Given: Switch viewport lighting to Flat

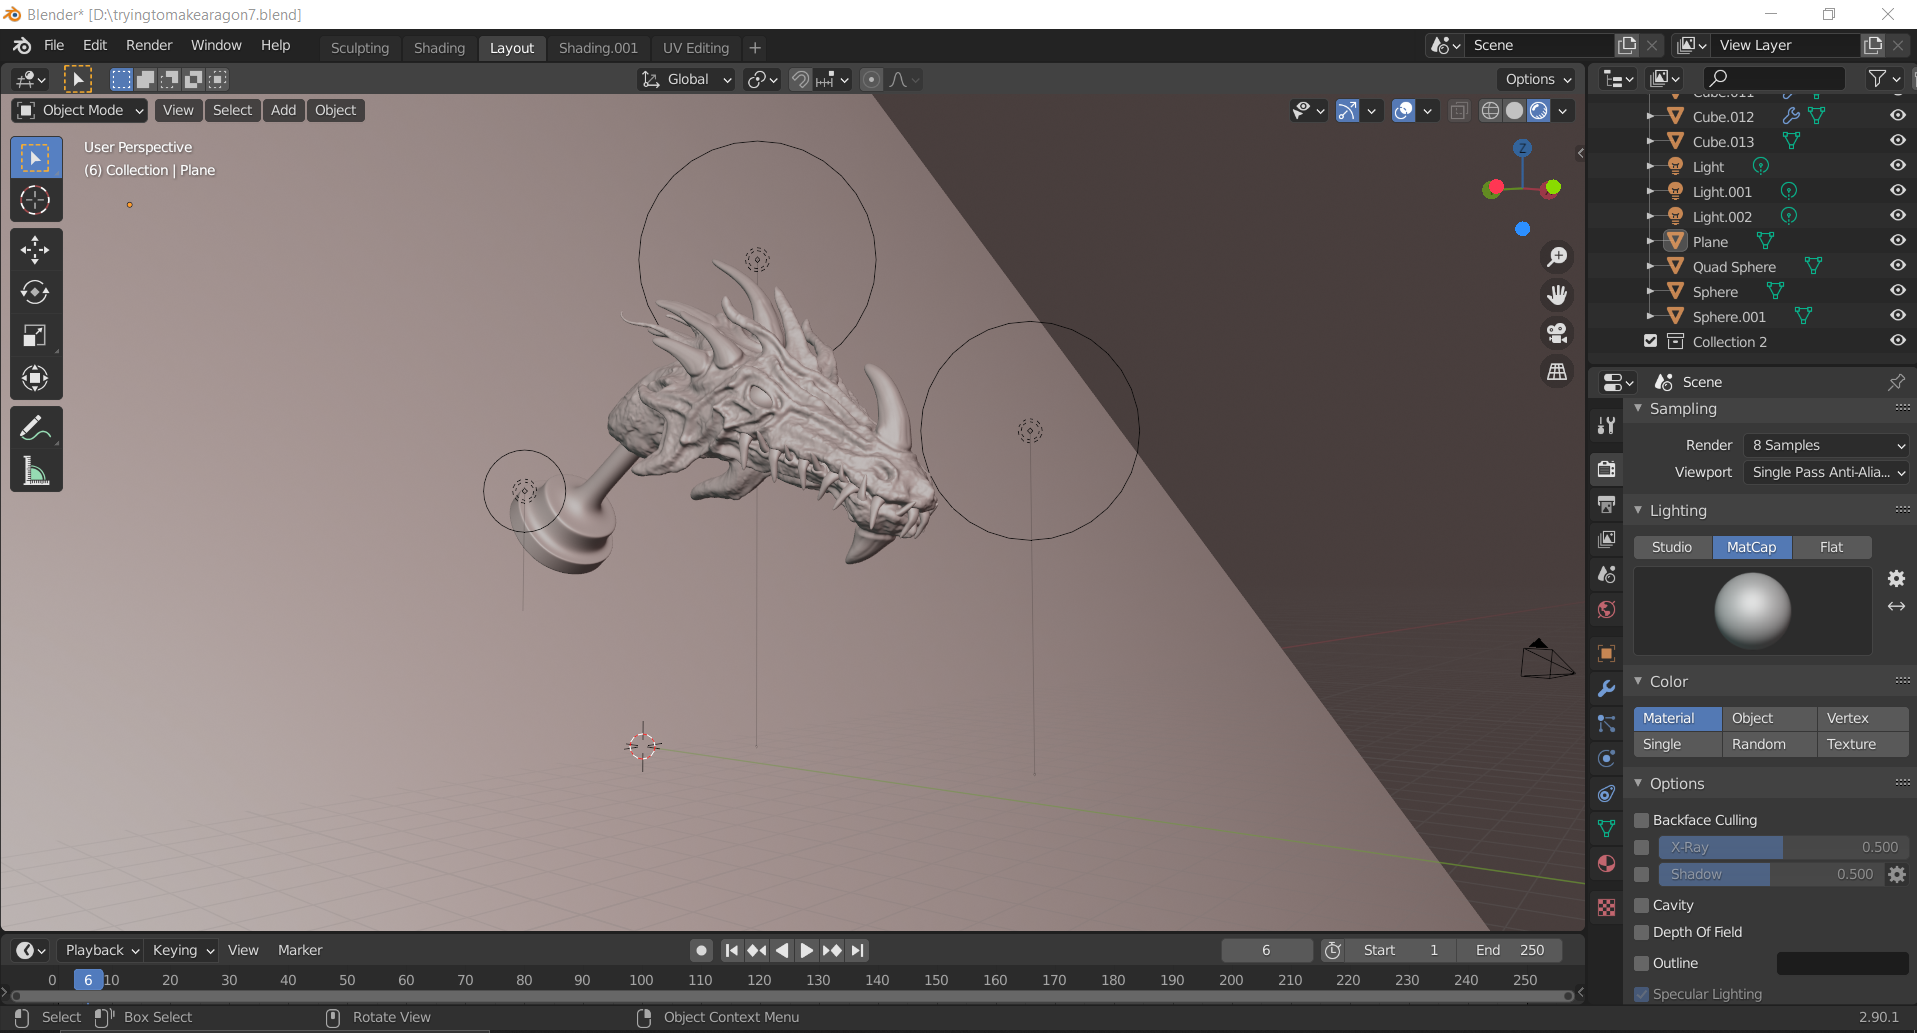Looking at the screenshot, I should [x=1831, y=546].
